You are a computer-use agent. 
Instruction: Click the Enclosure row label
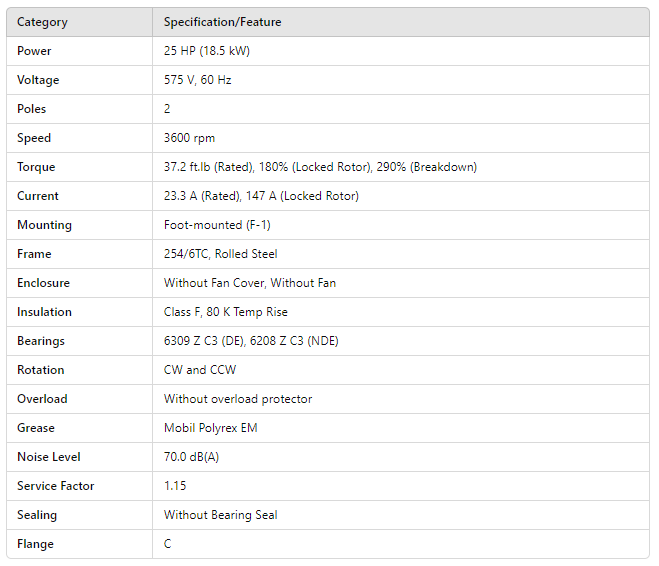pyautogui.click(x=43, y=283)
